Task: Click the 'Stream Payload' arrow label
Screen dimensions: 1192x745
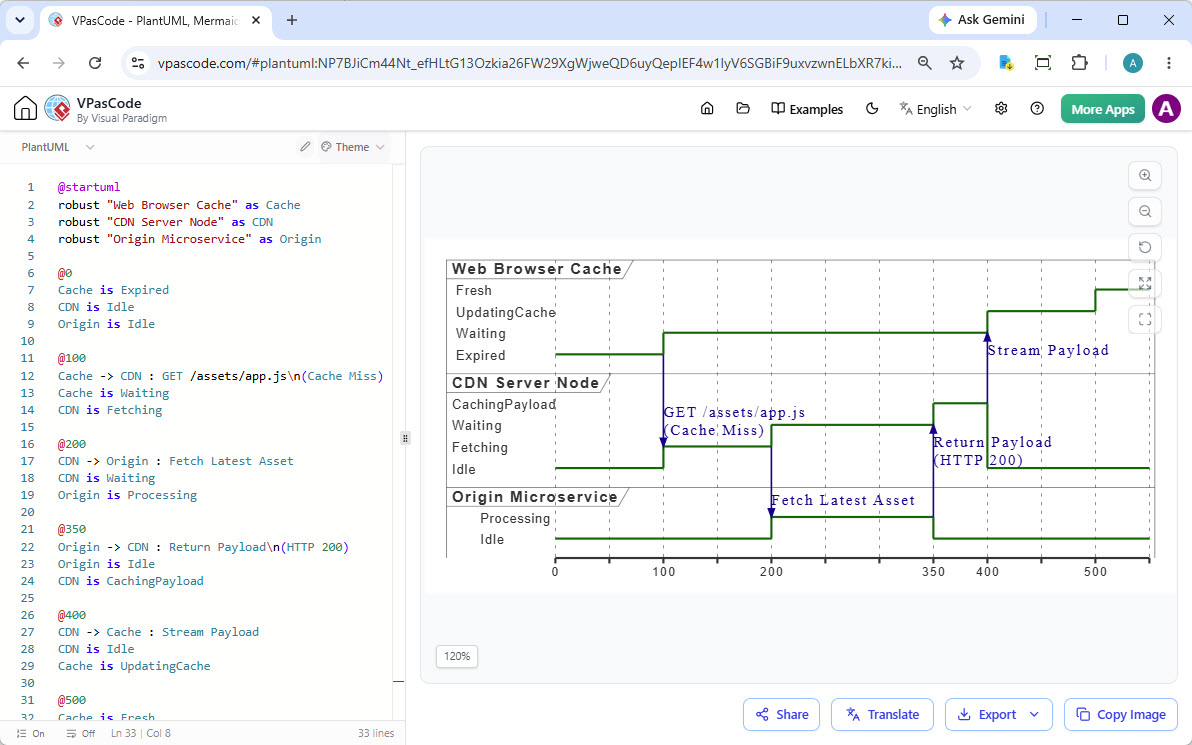Action: coord(1048,350)
